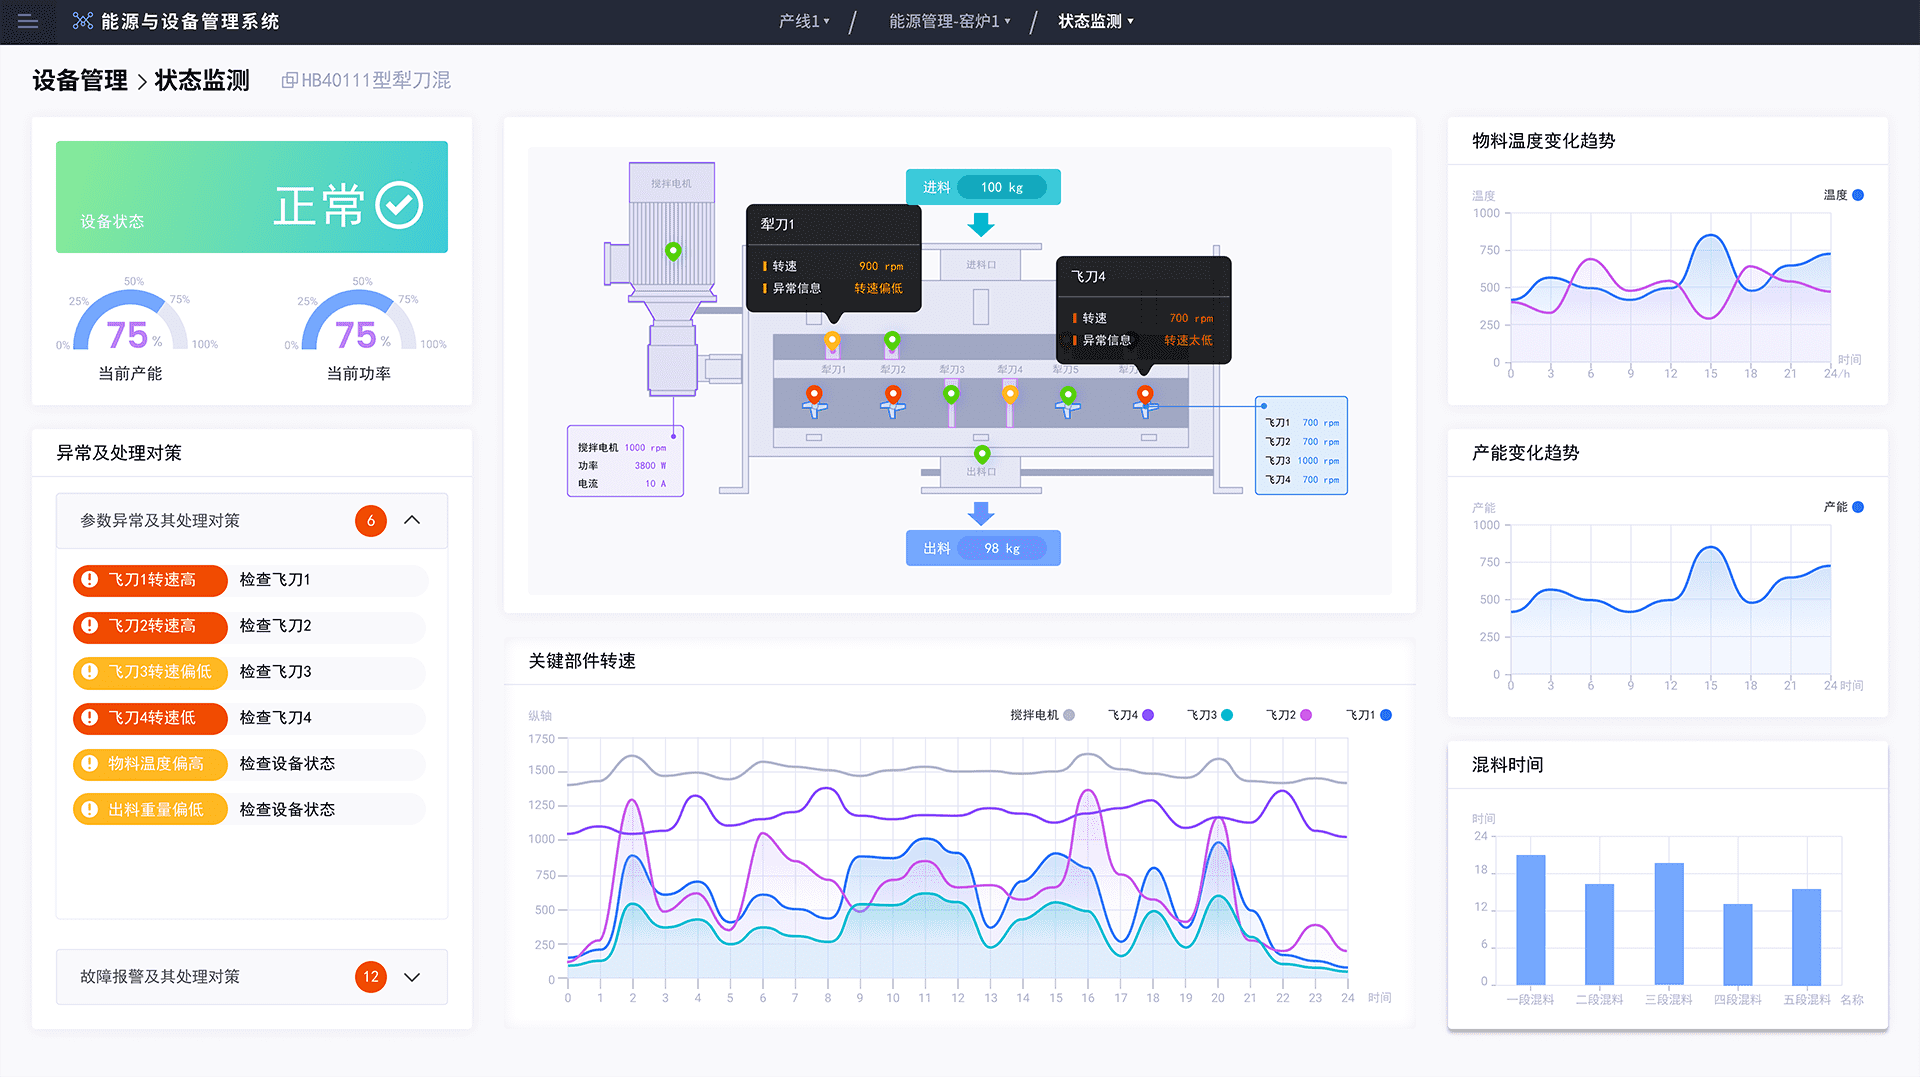
Task: Click the green marker on the 搅拌电机 motor
Action: click(673, 250)
